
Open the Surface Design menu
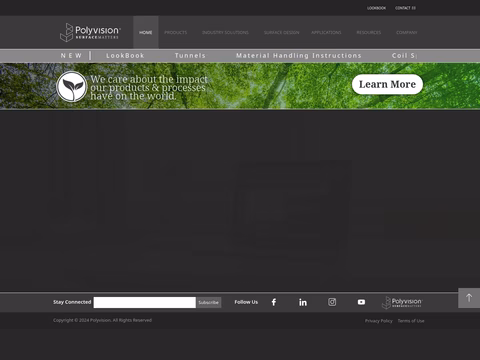[x=282, y=32]
